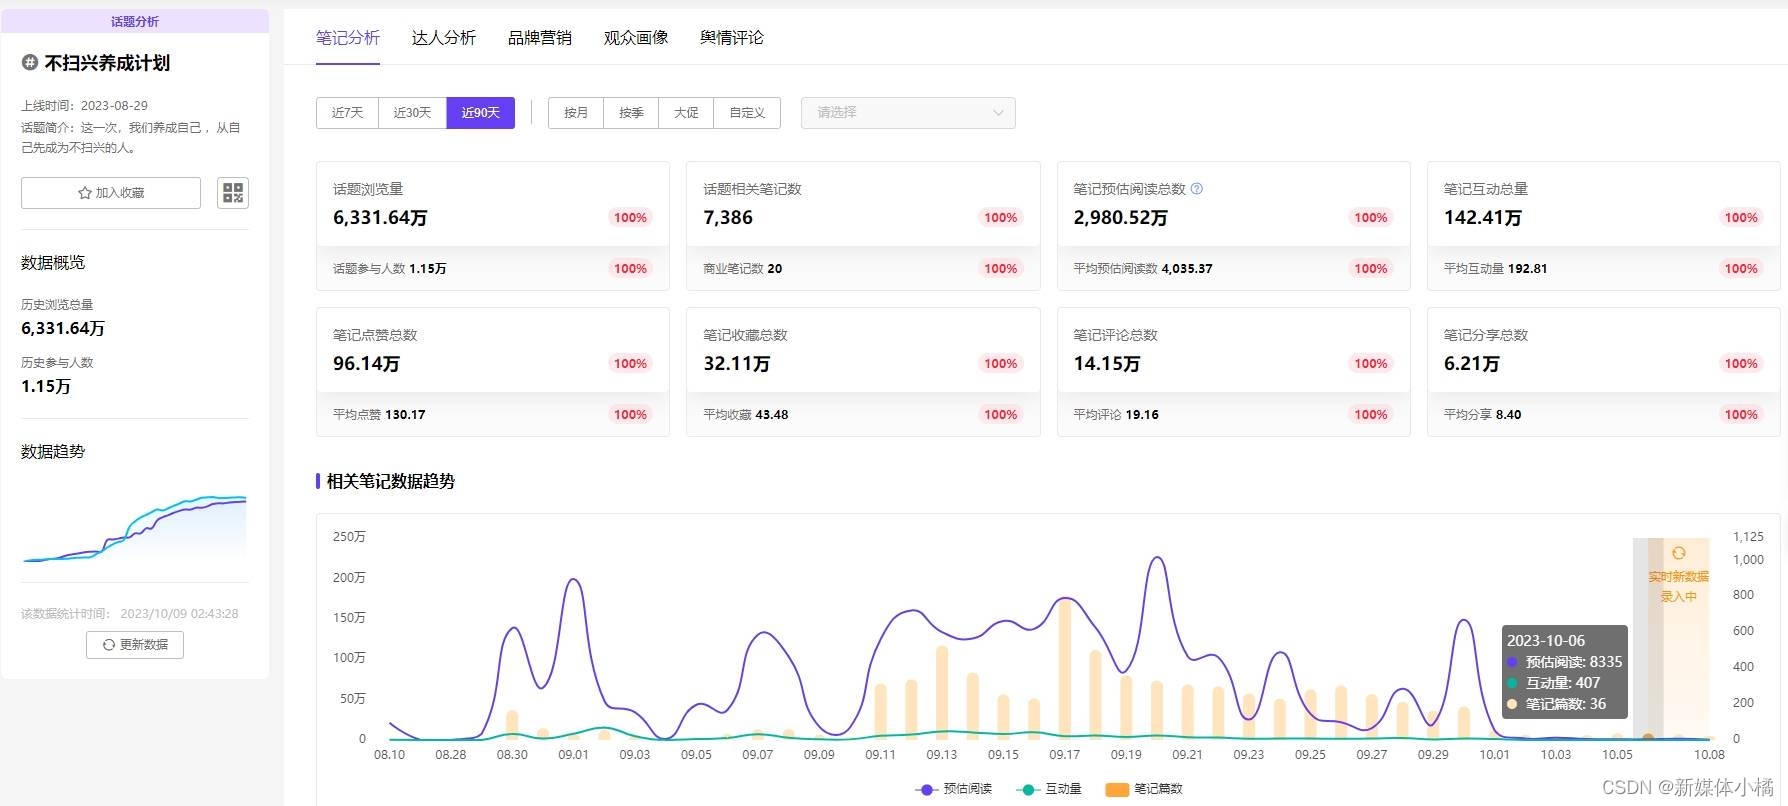Toggle the 笔记篇数 legend series
1788x806 pixels.
click(1144, 789)
